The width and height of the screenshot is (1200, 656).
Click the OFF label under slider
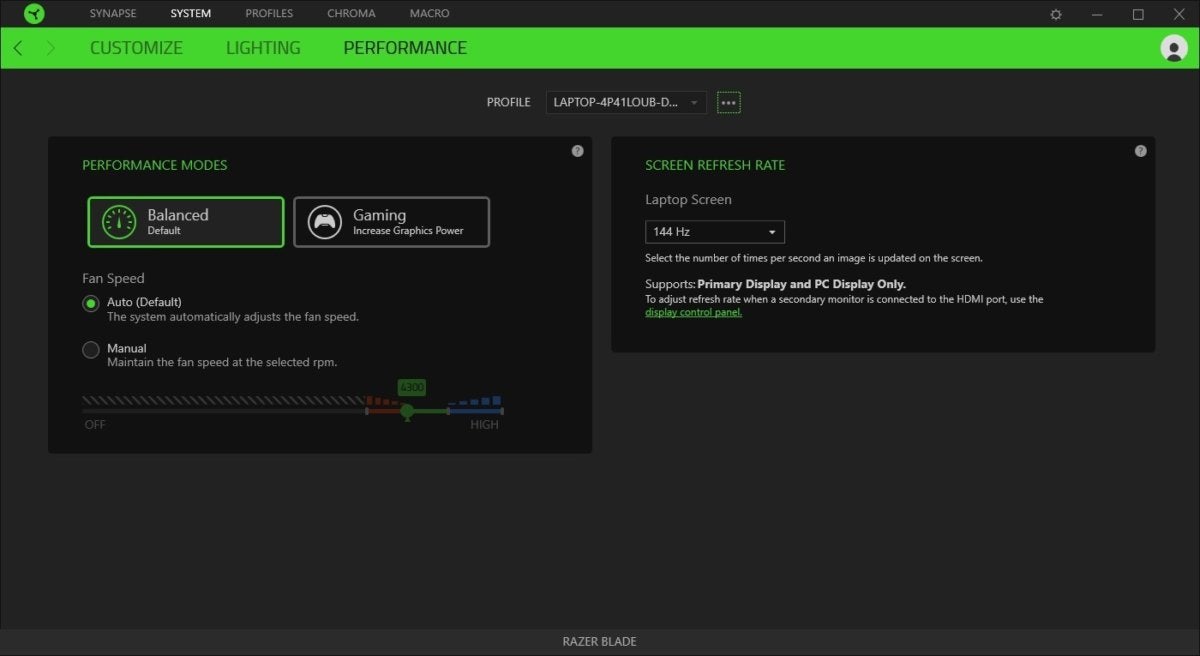[x=95, y=424]
